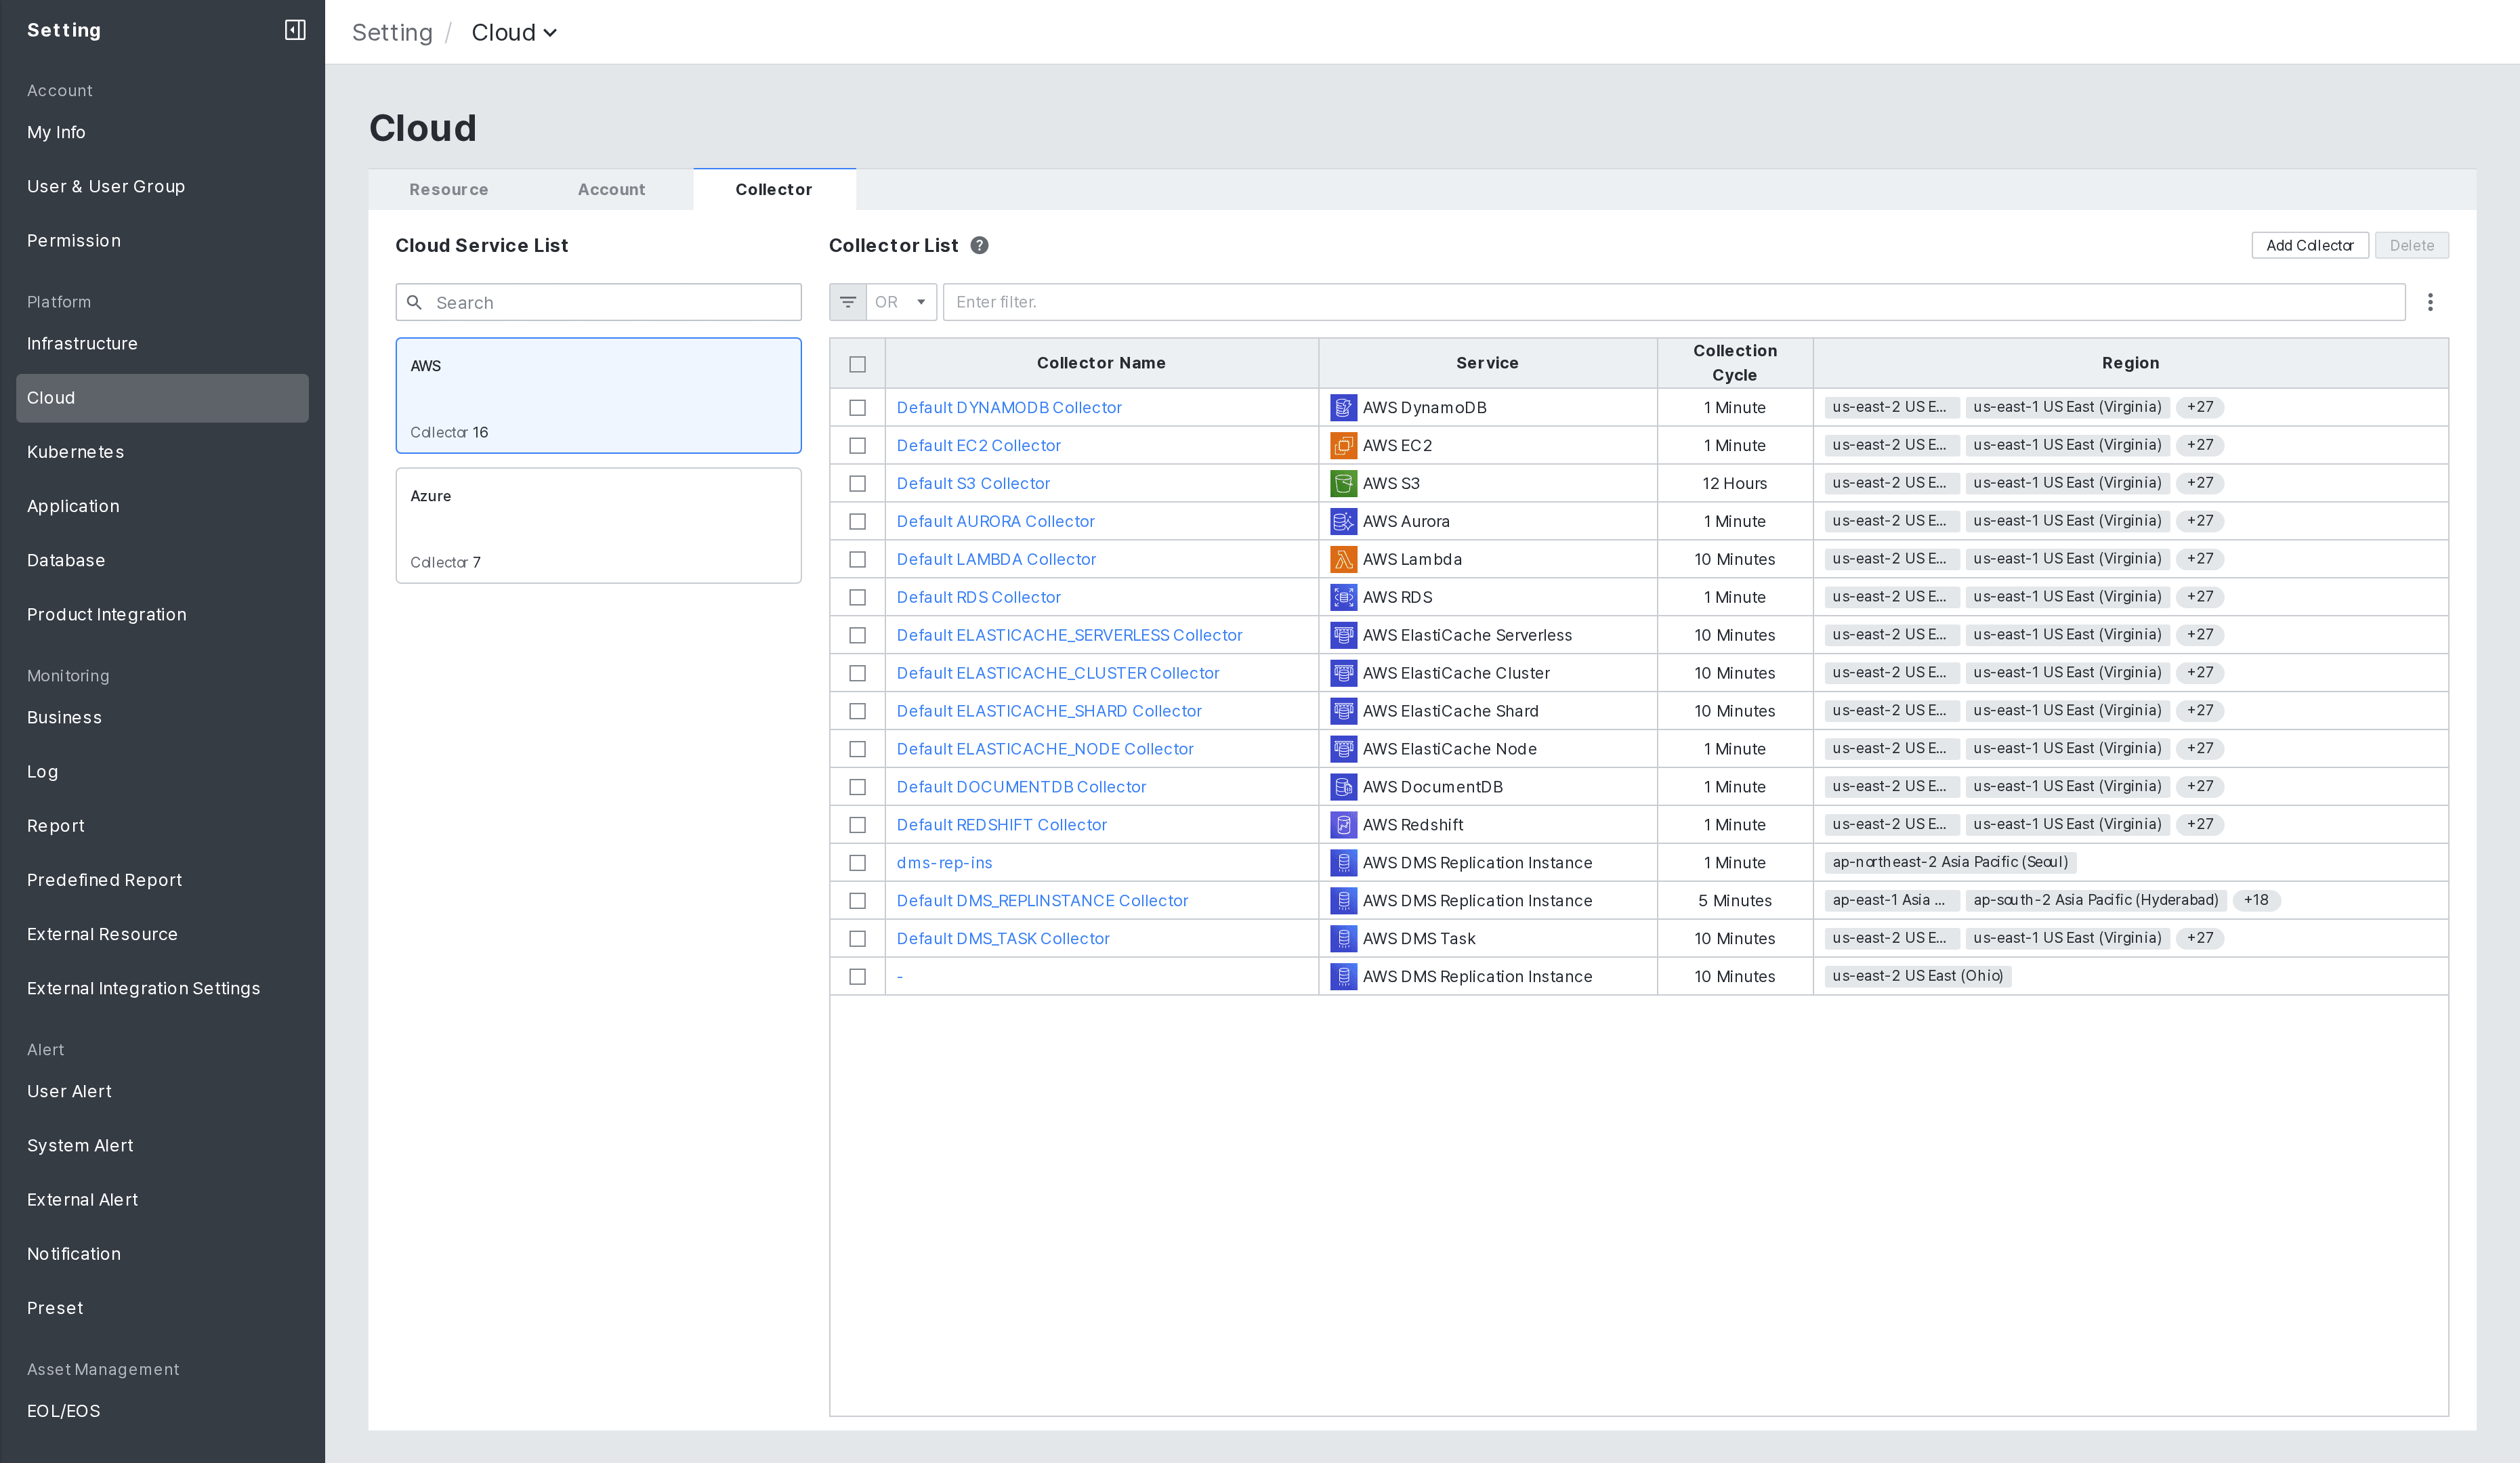The image size is (2520, 1463).
Task: Expand +27 regions for DMS Task collector
Action: click(2199, 938)
